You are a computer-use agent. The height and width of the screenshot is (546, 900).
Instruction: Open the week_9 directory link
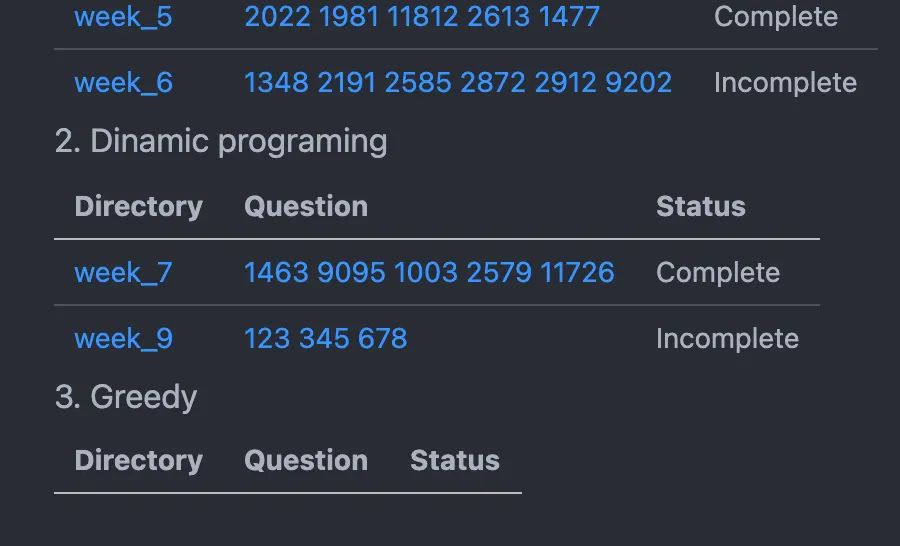[x=123, y=339]
